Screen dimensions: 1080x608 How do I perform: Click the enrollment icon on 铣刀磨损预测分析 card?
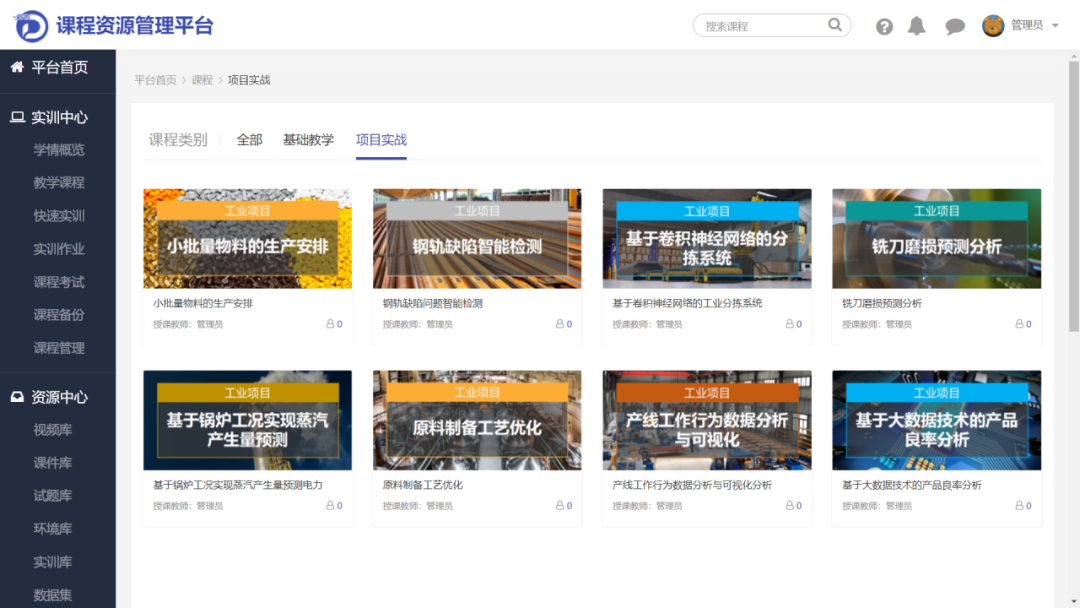[1020, 324]
